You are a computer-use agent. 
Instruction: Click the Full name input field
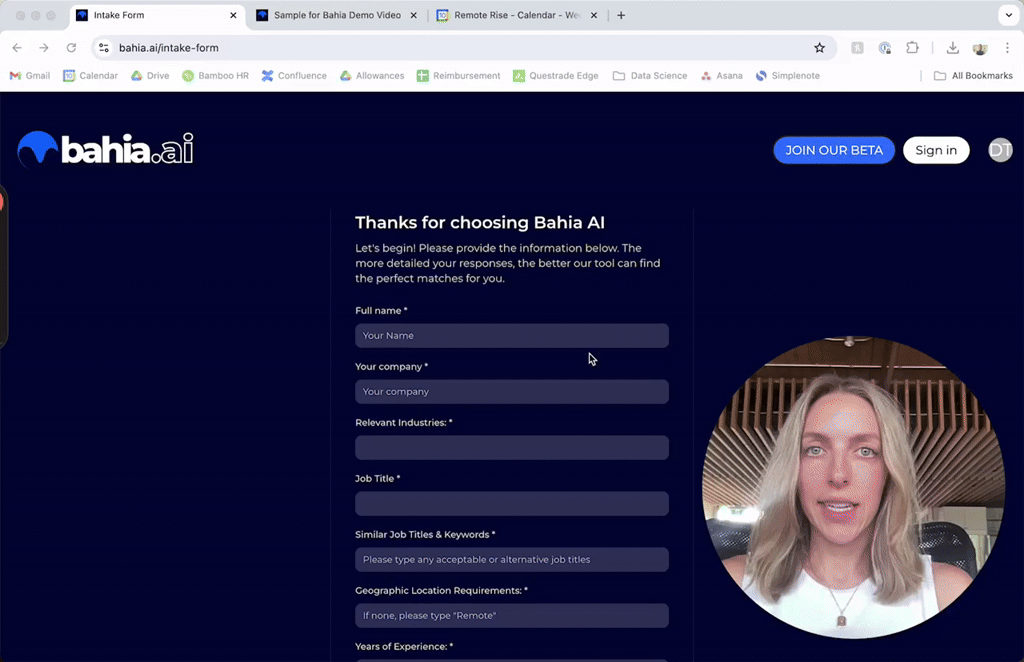[511, 336]
